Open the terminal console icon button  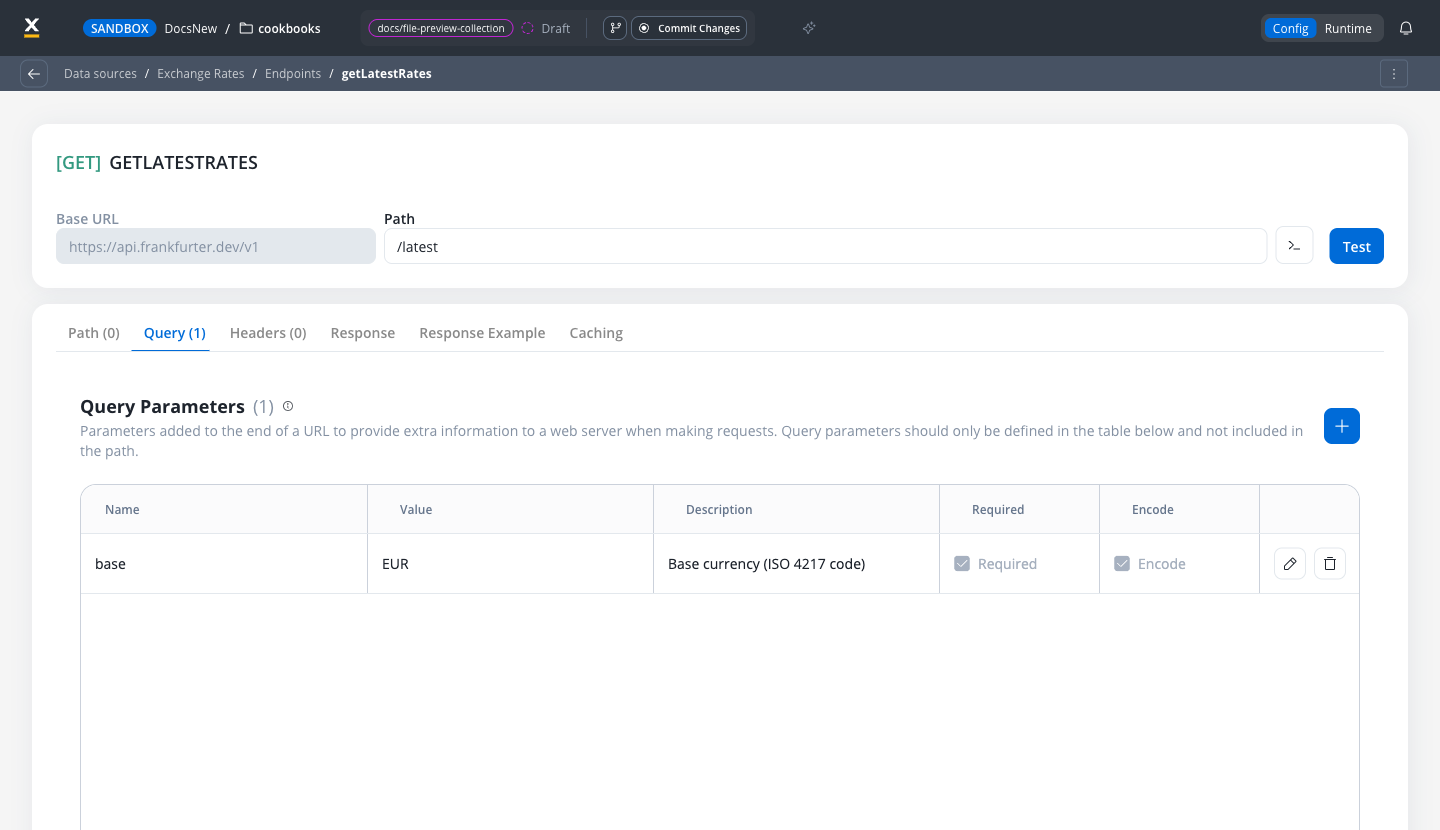tap(1294, 246)
